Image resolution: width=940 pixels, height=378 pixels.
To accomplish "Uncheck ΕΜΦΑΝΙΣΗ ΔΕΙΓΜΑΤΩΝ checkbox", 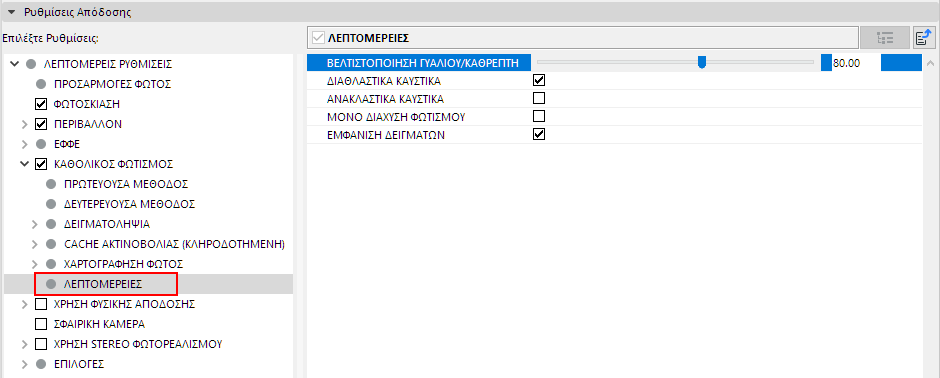I will tap(539, 134).
